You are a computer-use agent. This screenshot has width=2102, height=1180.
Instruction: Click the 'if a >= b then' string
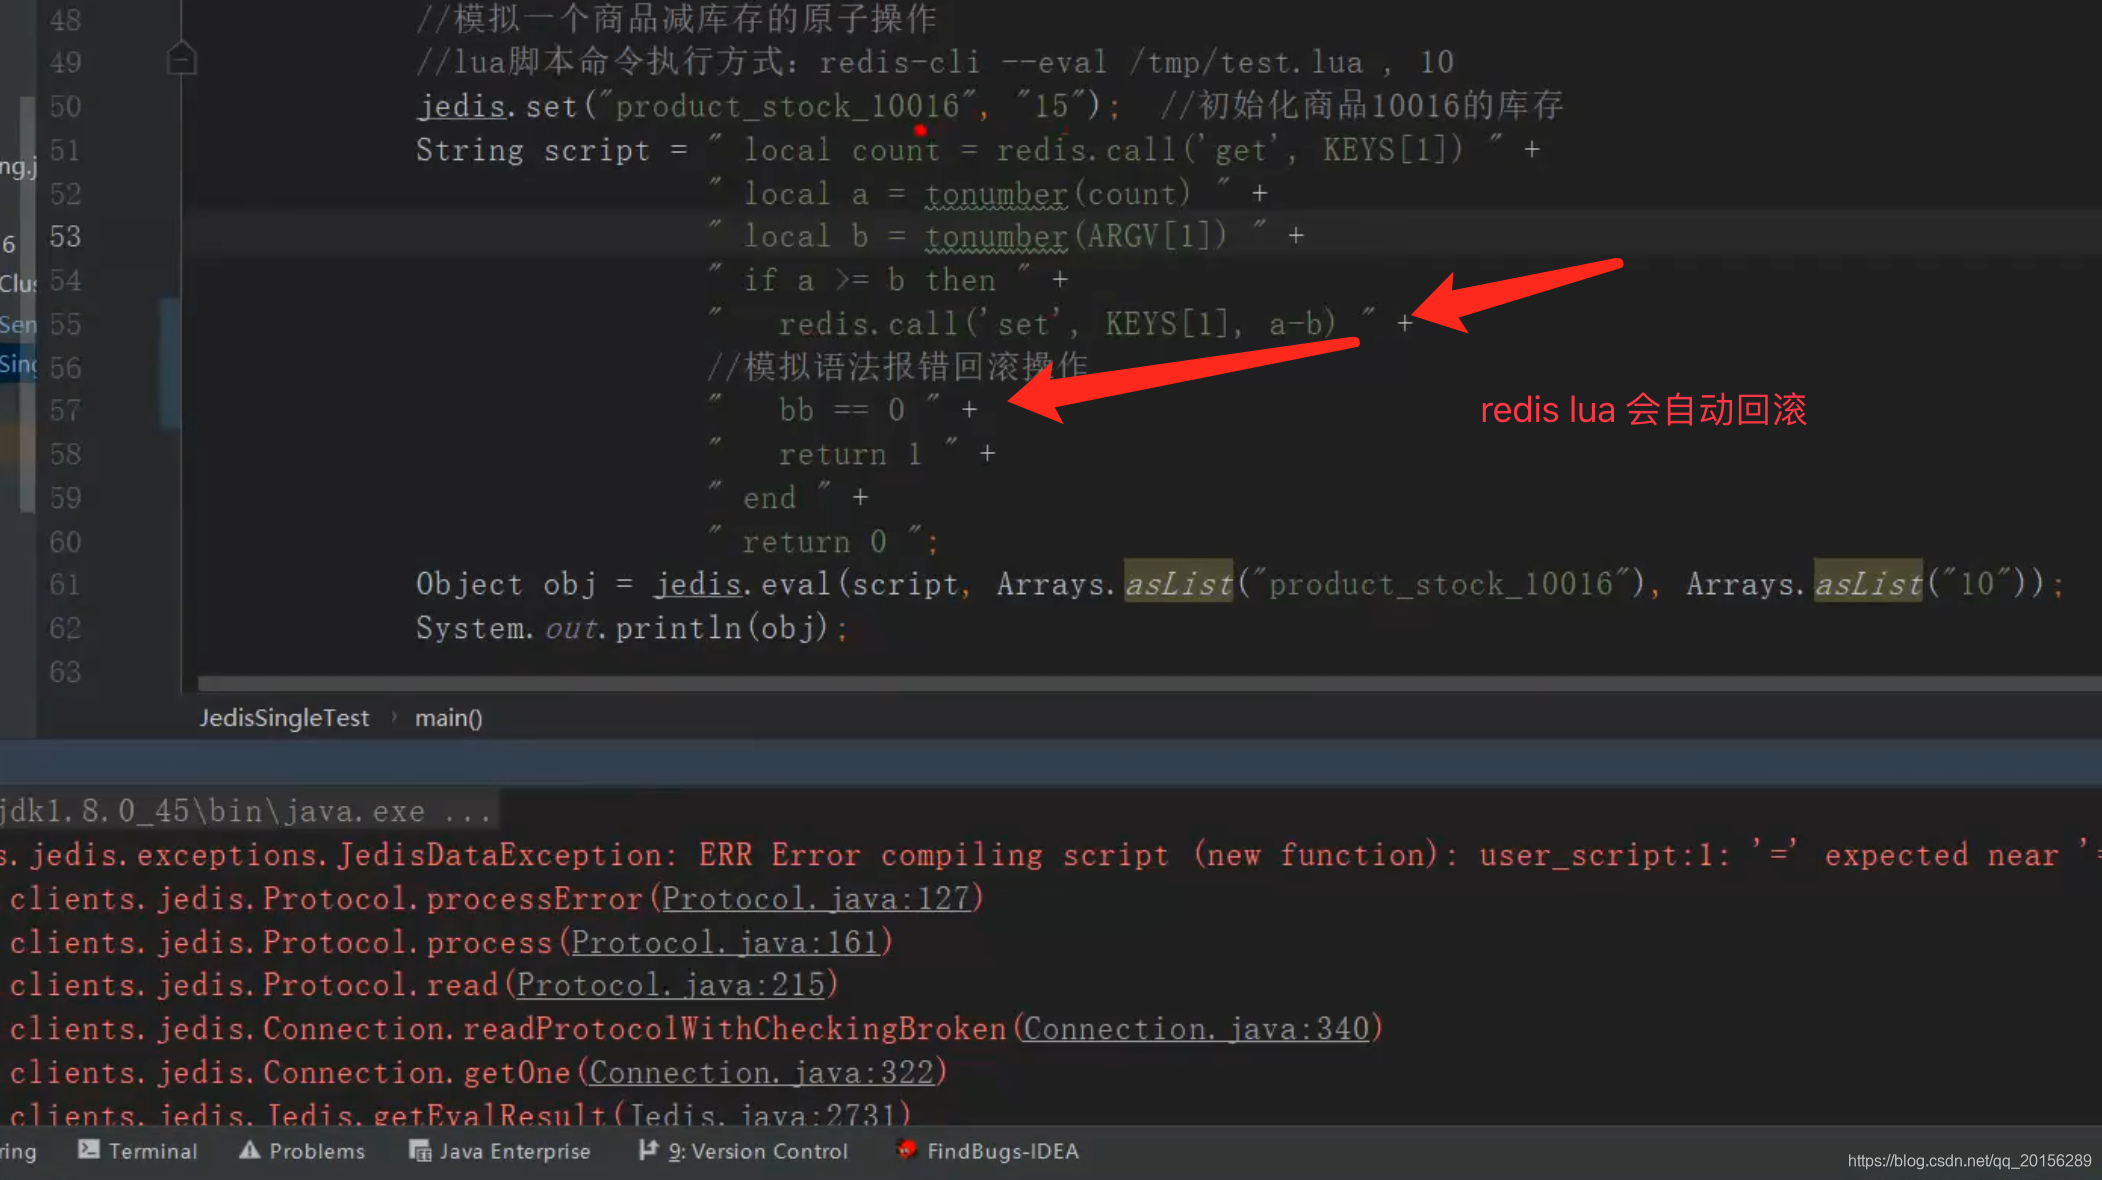tap(869, 280)
